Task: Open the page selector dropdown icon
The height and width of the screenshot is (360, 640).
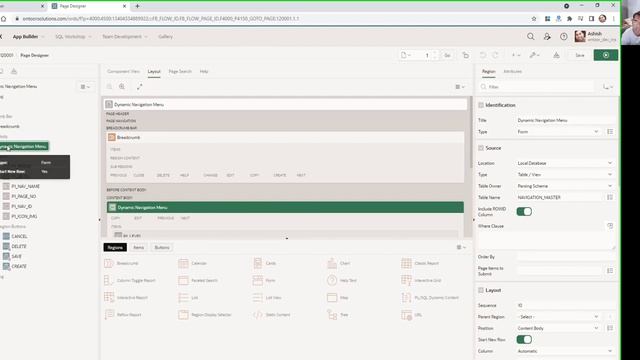Action: point(405,55)
